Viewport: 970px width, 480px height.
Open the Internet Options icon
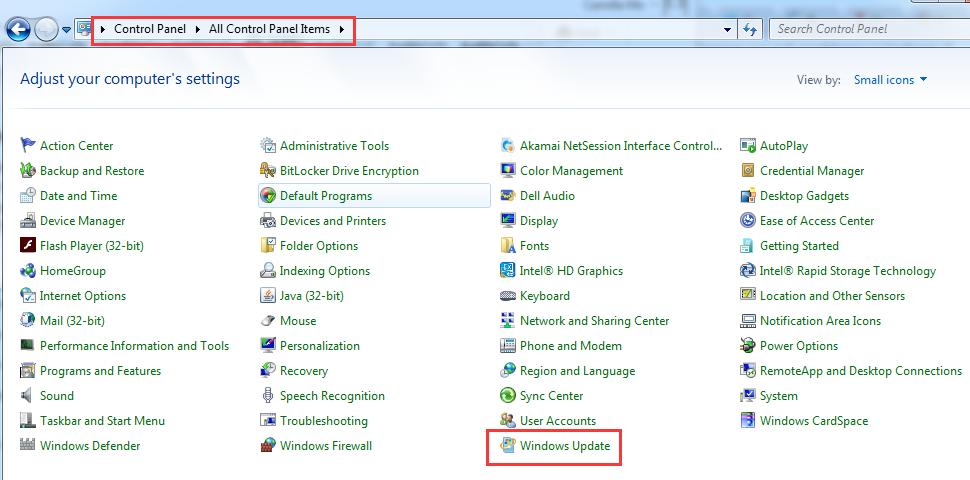point(28,296)
